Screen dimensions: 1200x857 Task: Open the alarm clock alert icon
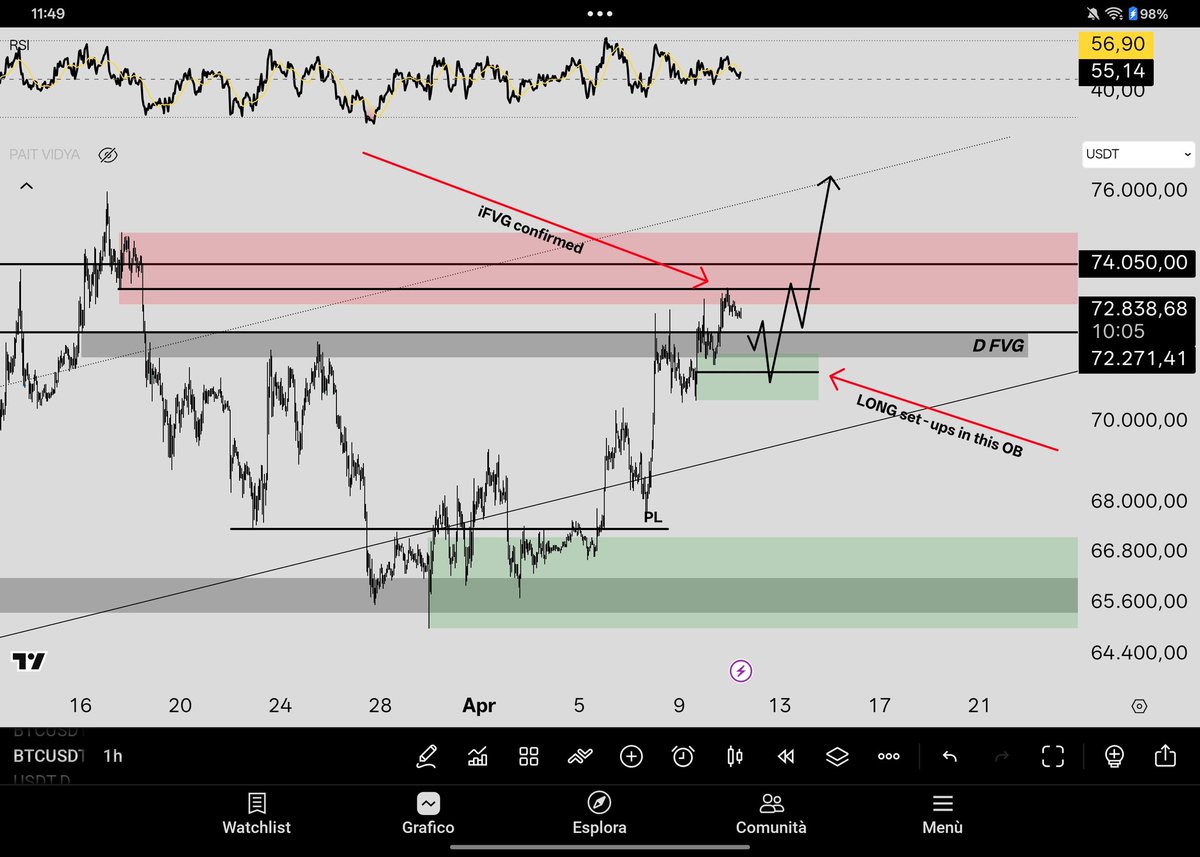683,756
